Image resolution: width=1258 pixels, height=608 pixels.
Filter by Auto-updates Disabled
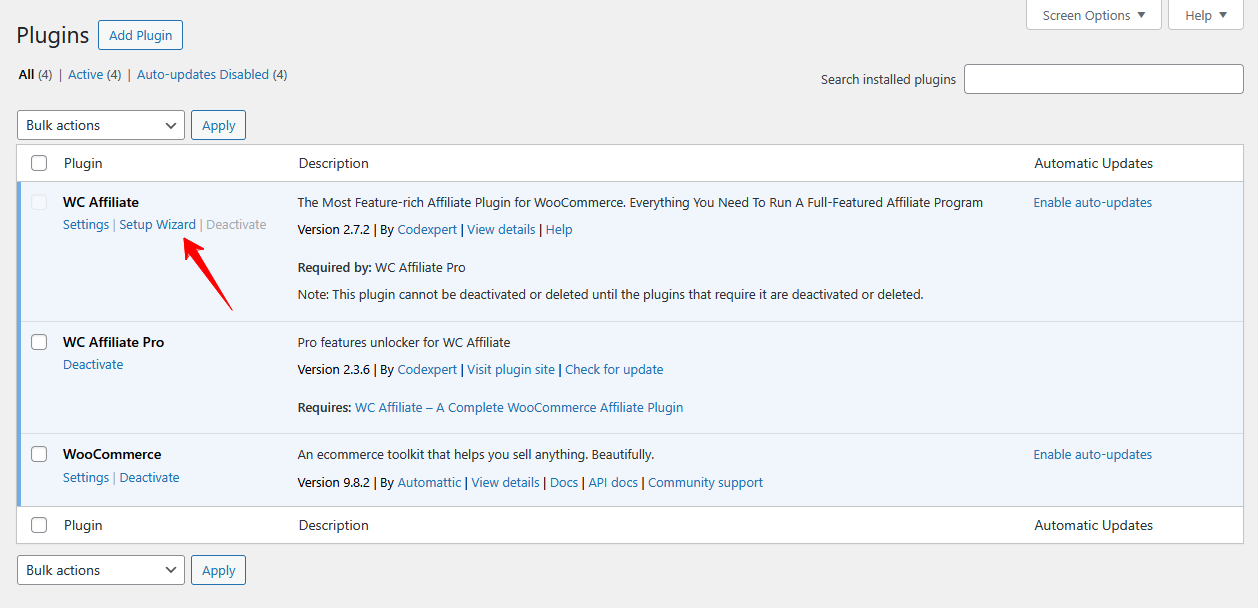pos(203,75)
